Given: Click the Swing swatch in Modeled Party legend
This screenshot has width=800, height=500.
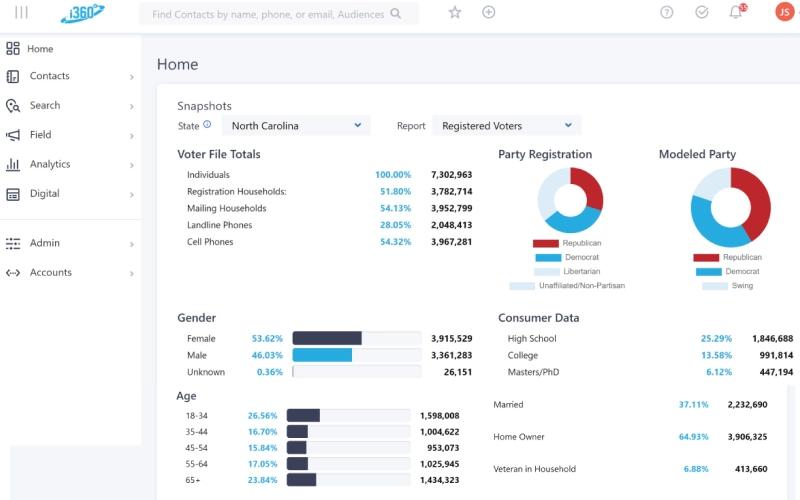Looking at the screenshot, I should (x=715, y=286).
